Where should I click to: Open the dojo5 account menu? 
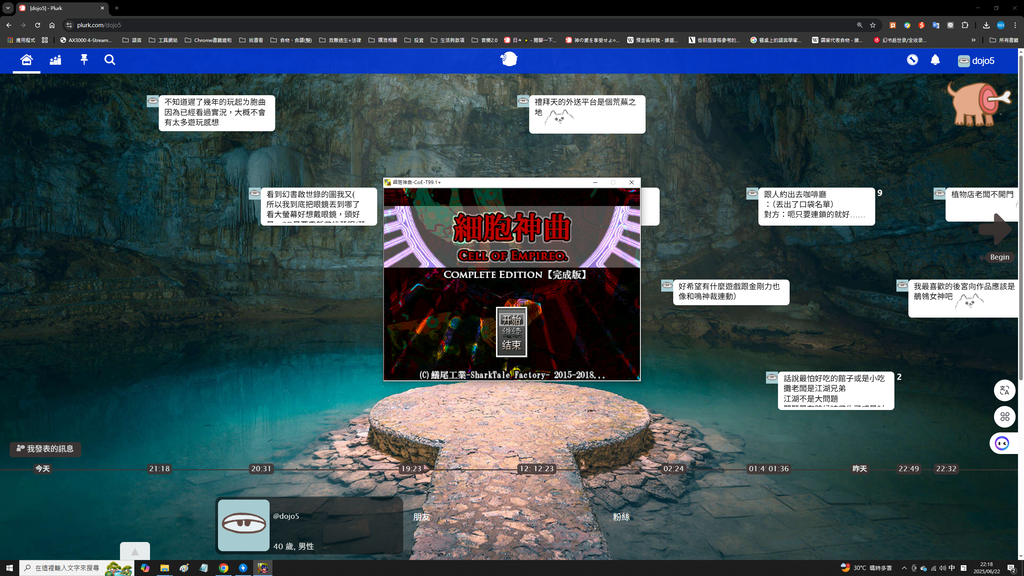(976, 61)
